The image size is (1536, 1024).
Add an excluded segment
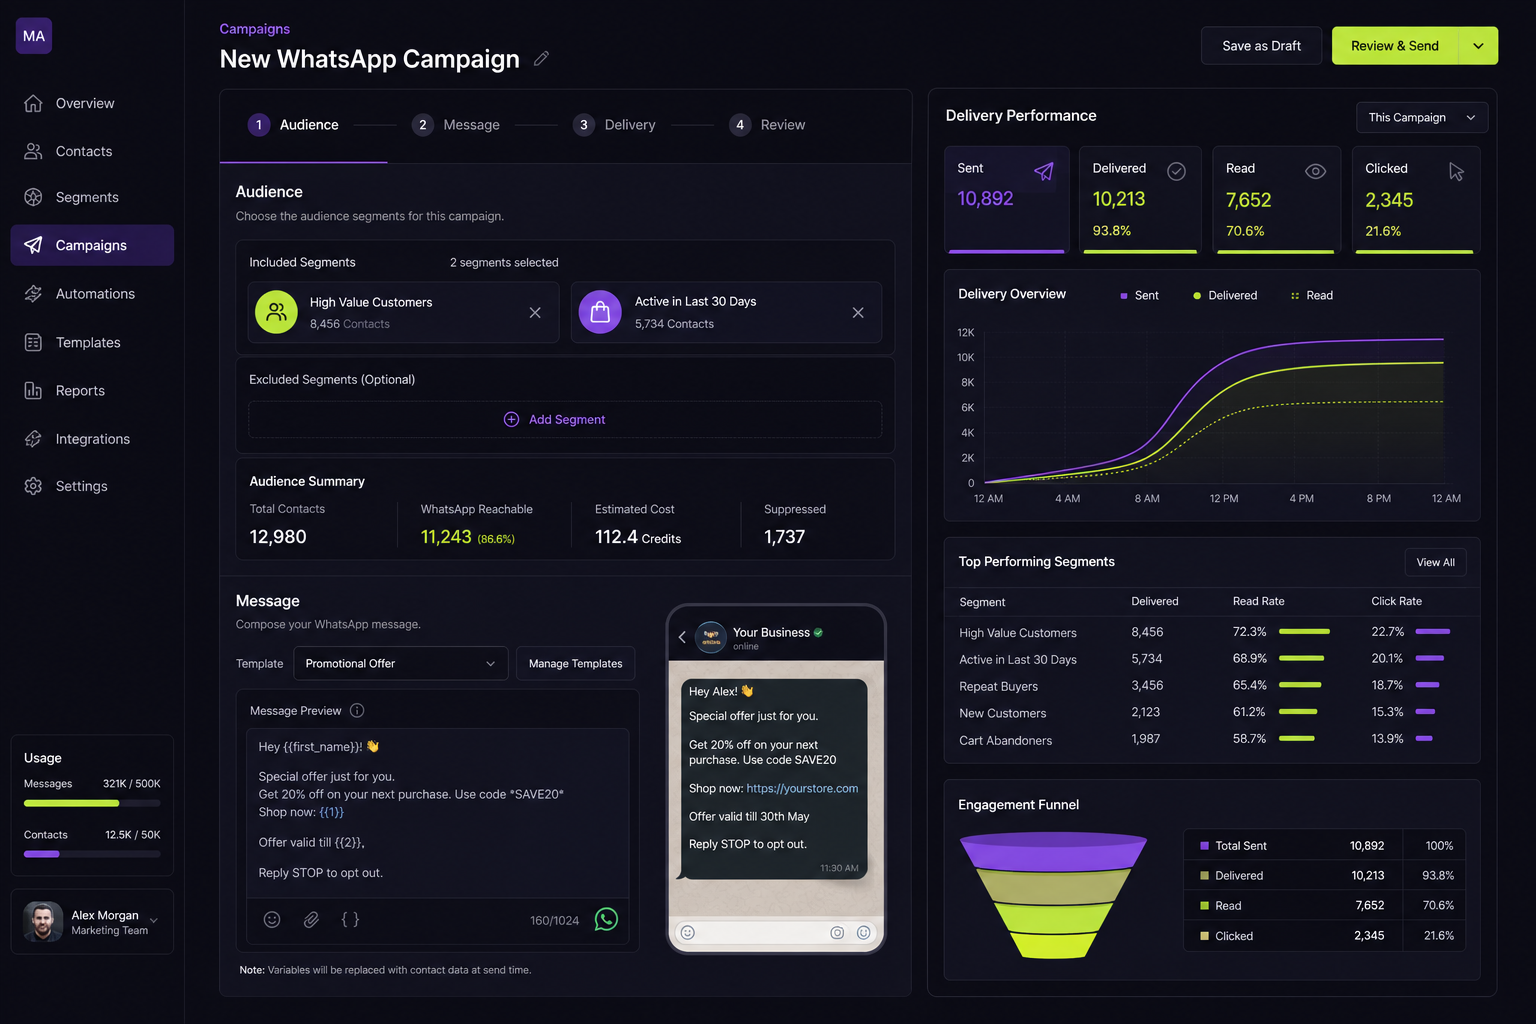(565, 420)
